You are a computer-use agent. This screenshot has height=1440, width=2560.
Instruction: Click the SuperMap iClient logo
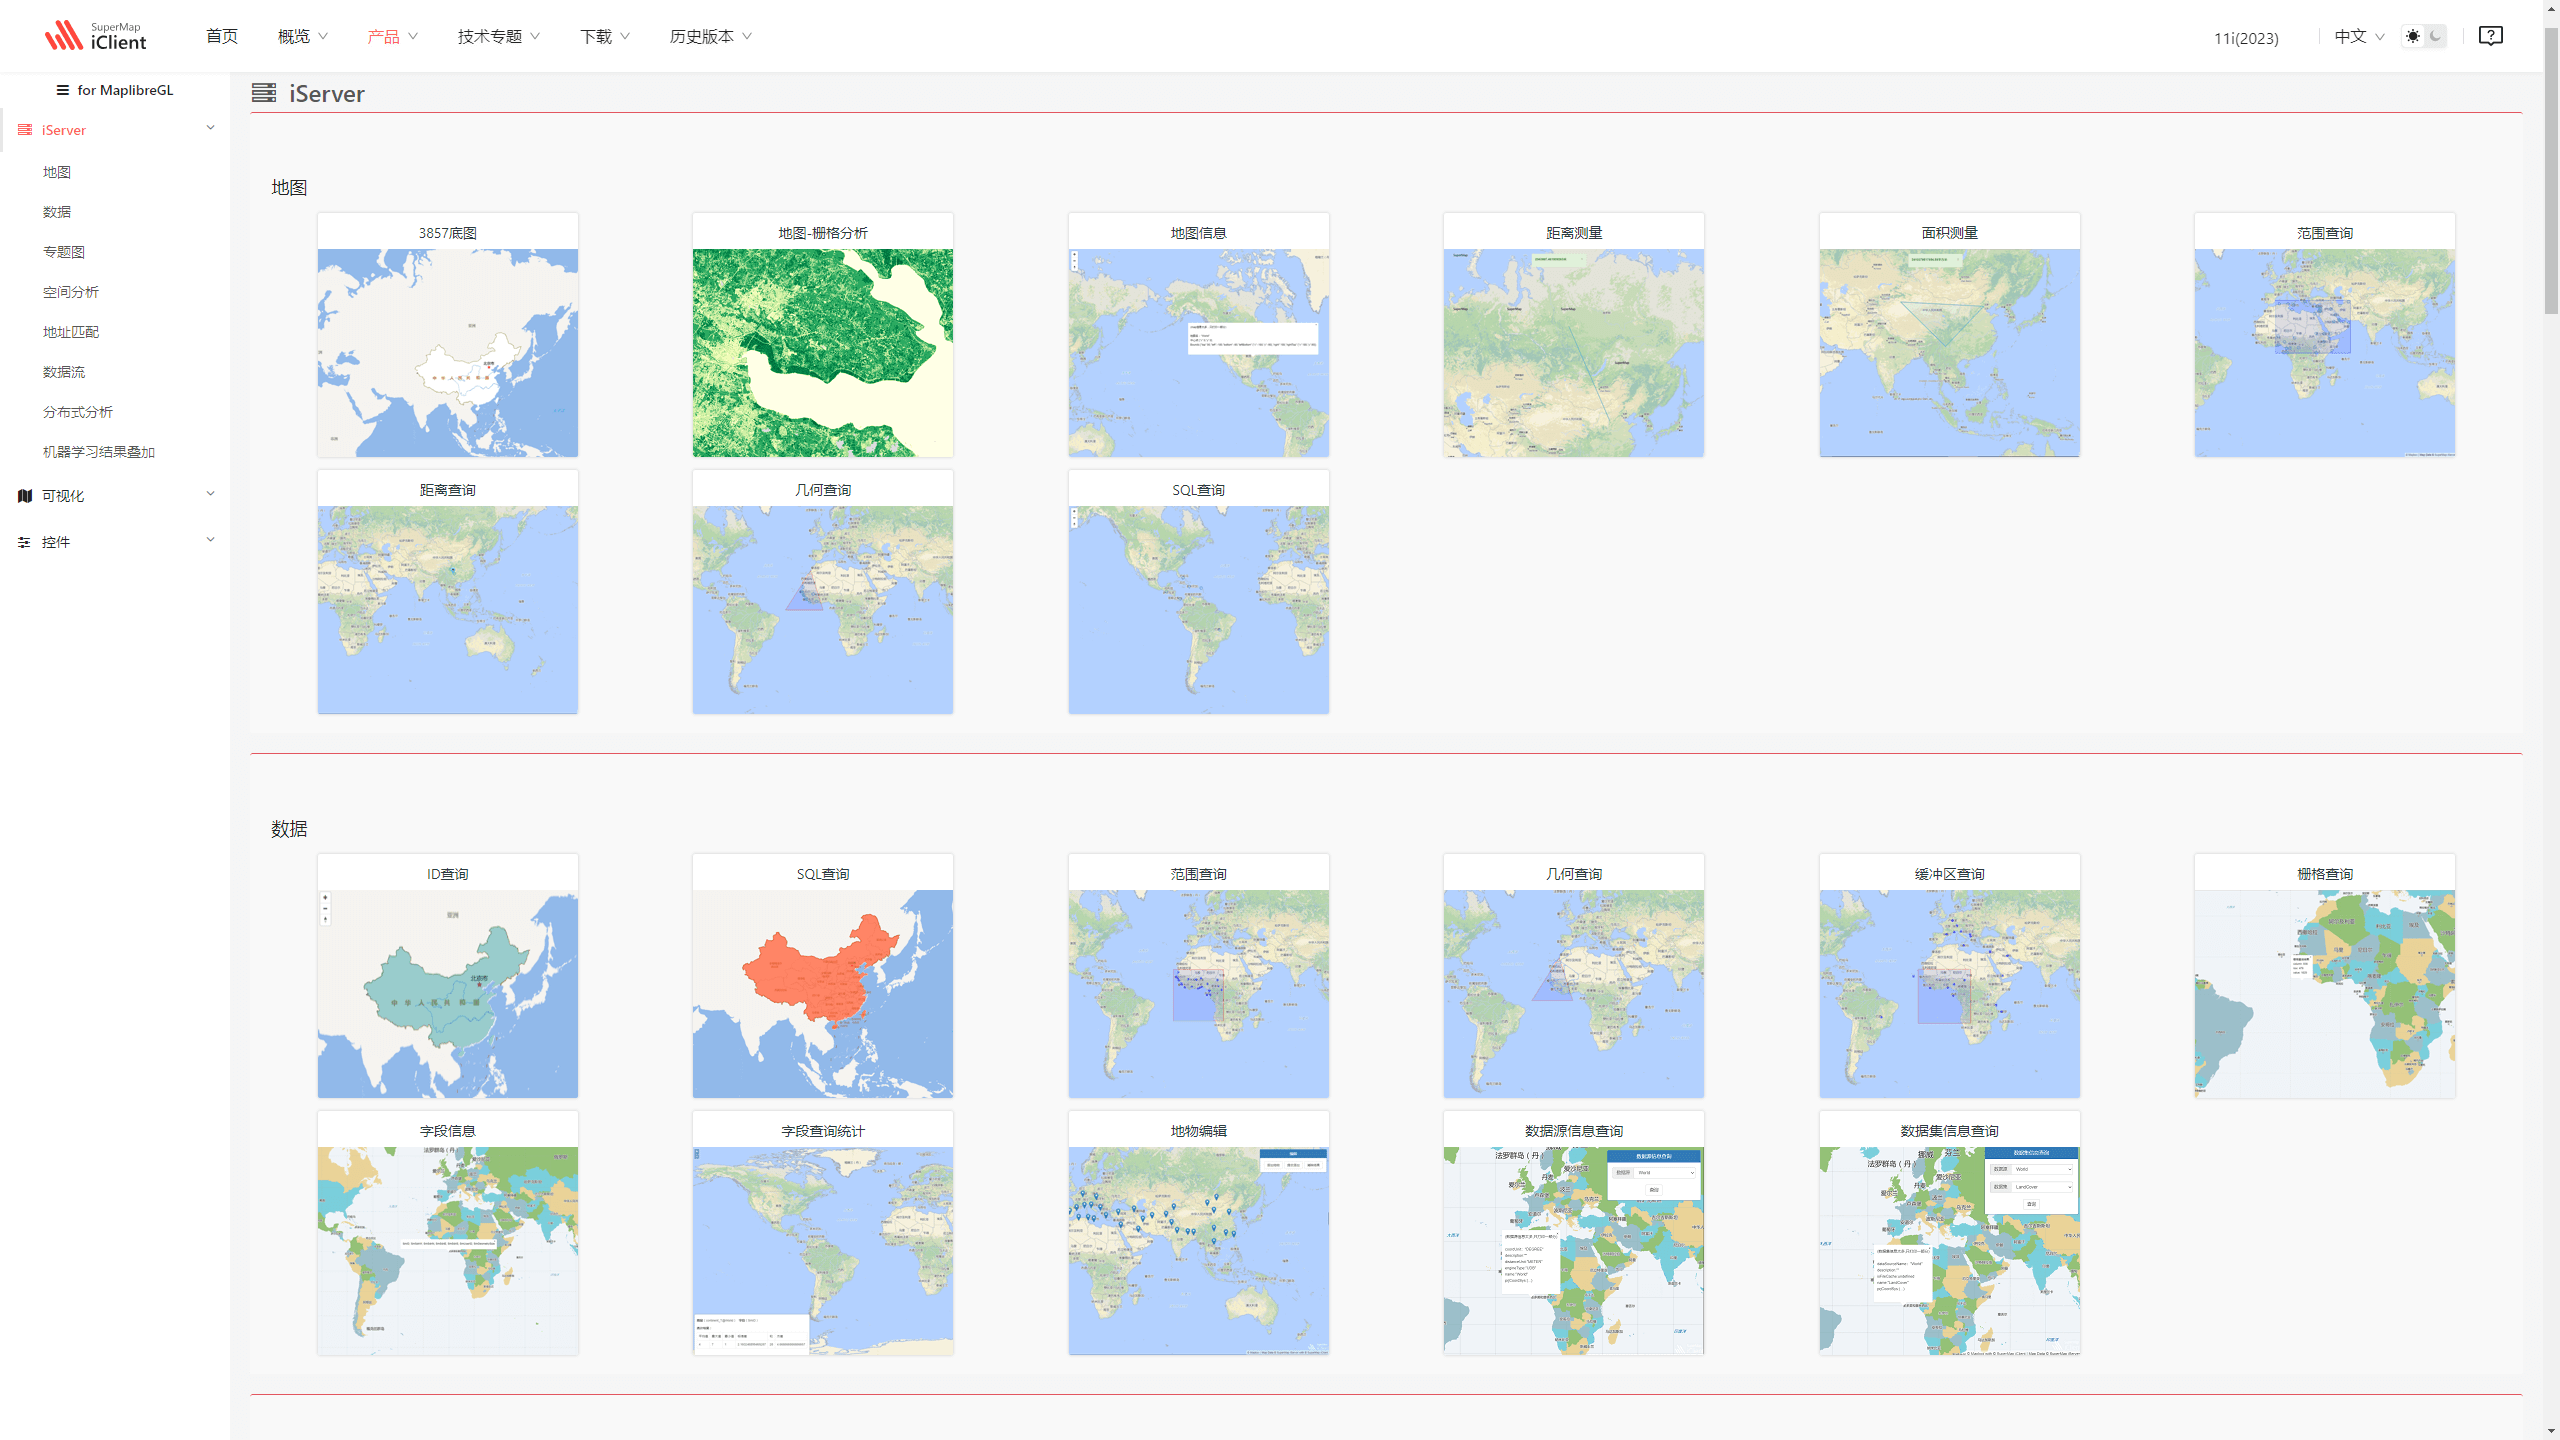96,36
